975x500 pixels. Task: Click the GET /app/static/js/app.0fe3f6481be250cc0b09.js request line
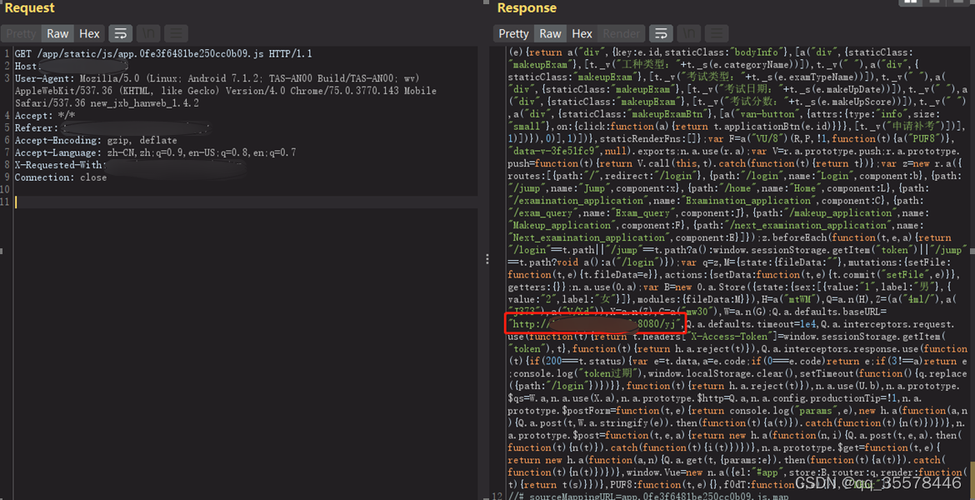click(x=164, y=54)
